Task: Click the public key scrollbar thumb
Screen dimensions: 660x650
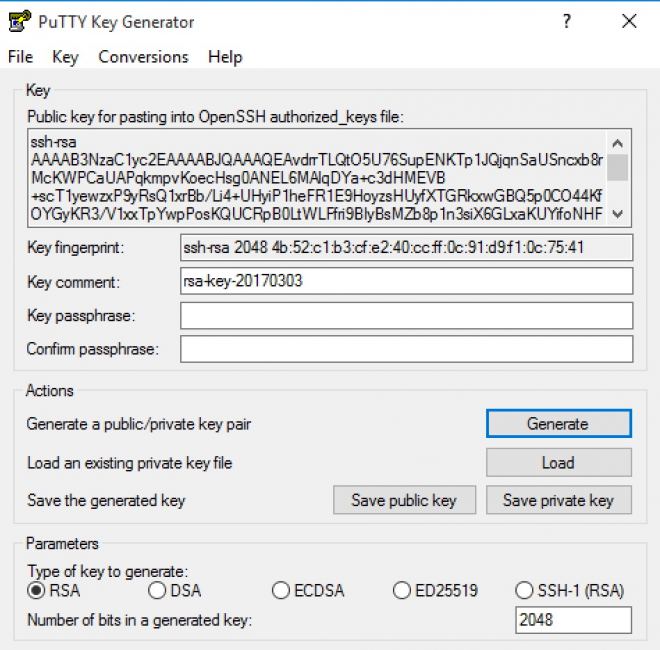Action: pos(617,168)
